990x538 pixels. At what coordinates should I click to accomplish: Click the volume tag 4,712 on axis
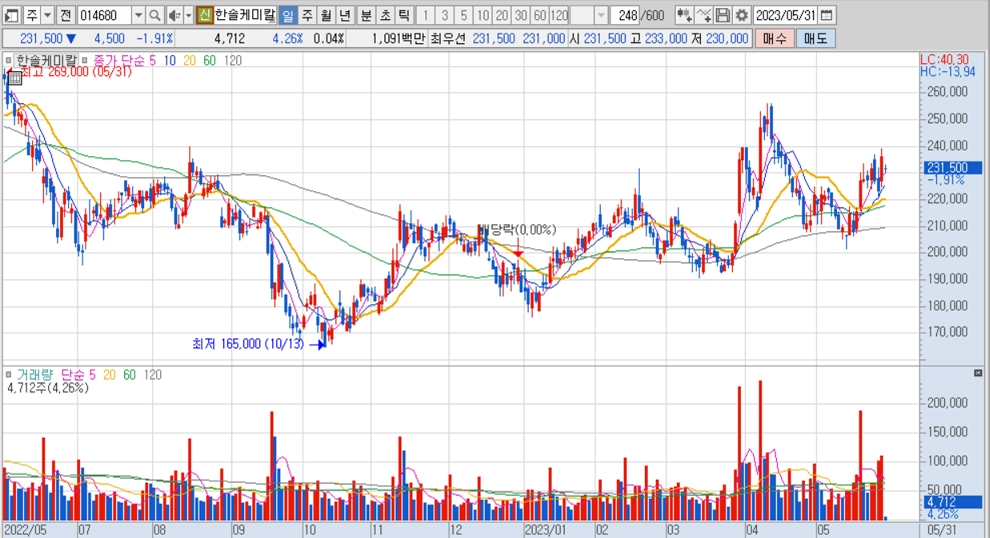point(953,502)
